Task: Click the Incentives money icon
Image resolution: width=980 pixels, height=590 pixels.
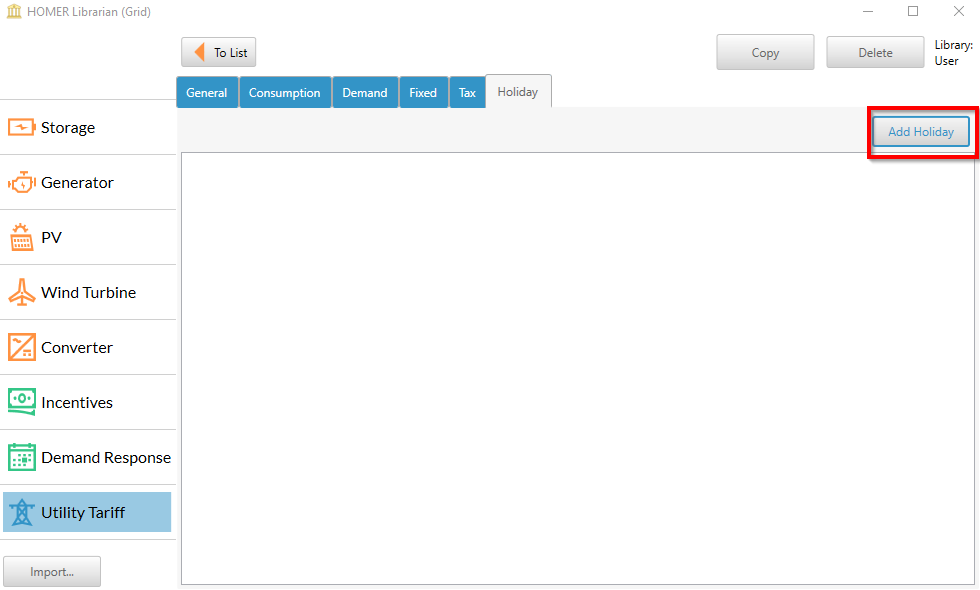Action: click(21, 402)
